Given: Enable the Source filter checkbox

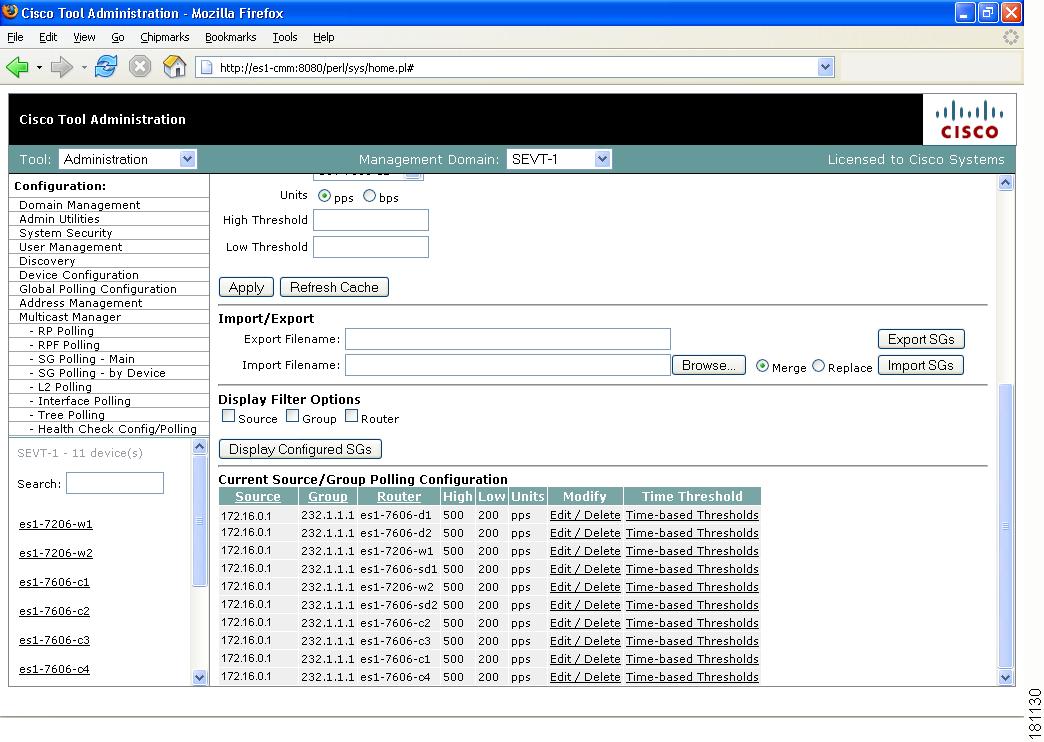Looking at the screenshot, I should pyautogui.click(x=228, y=416).
